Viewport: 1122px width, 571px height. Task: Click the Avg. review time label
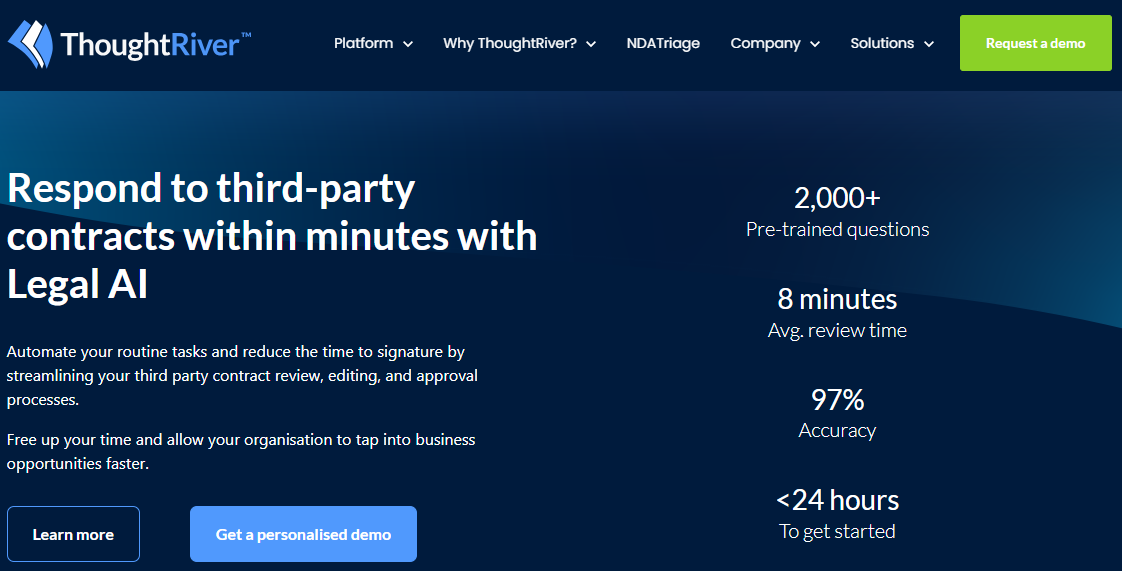[837, 331]
